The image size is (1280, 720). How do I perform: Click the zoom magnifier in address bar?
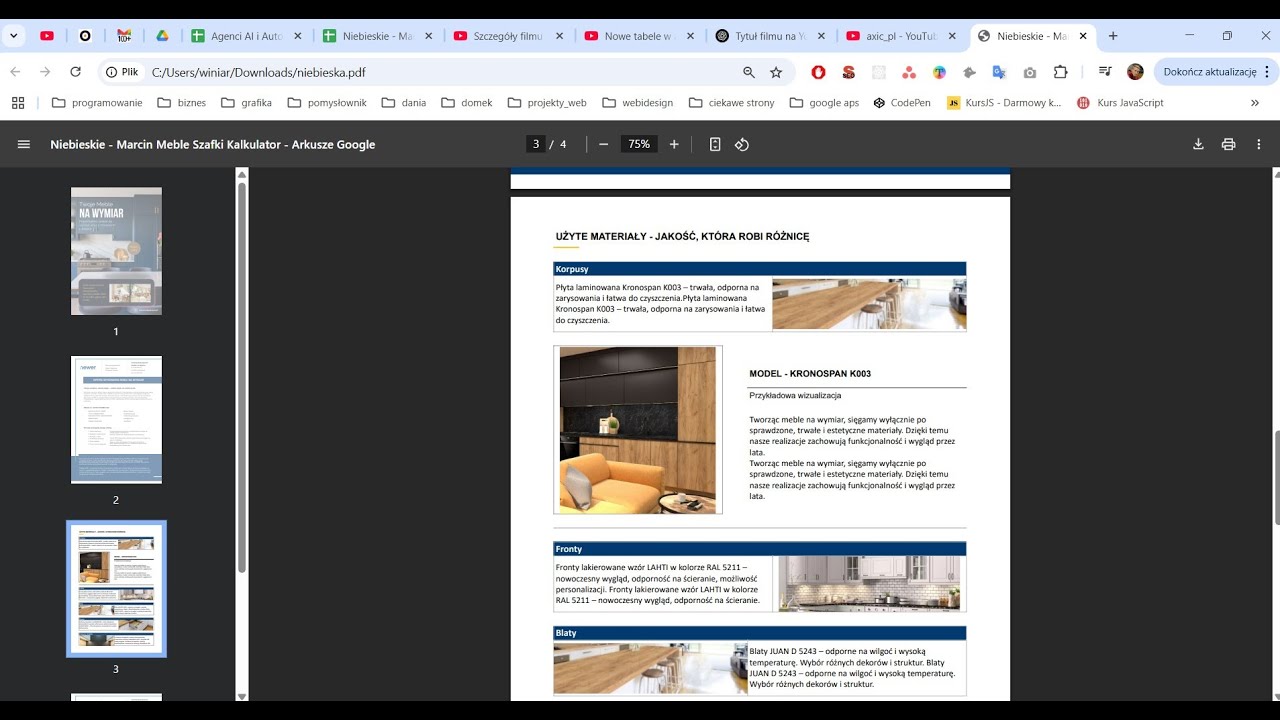(748, 72)
